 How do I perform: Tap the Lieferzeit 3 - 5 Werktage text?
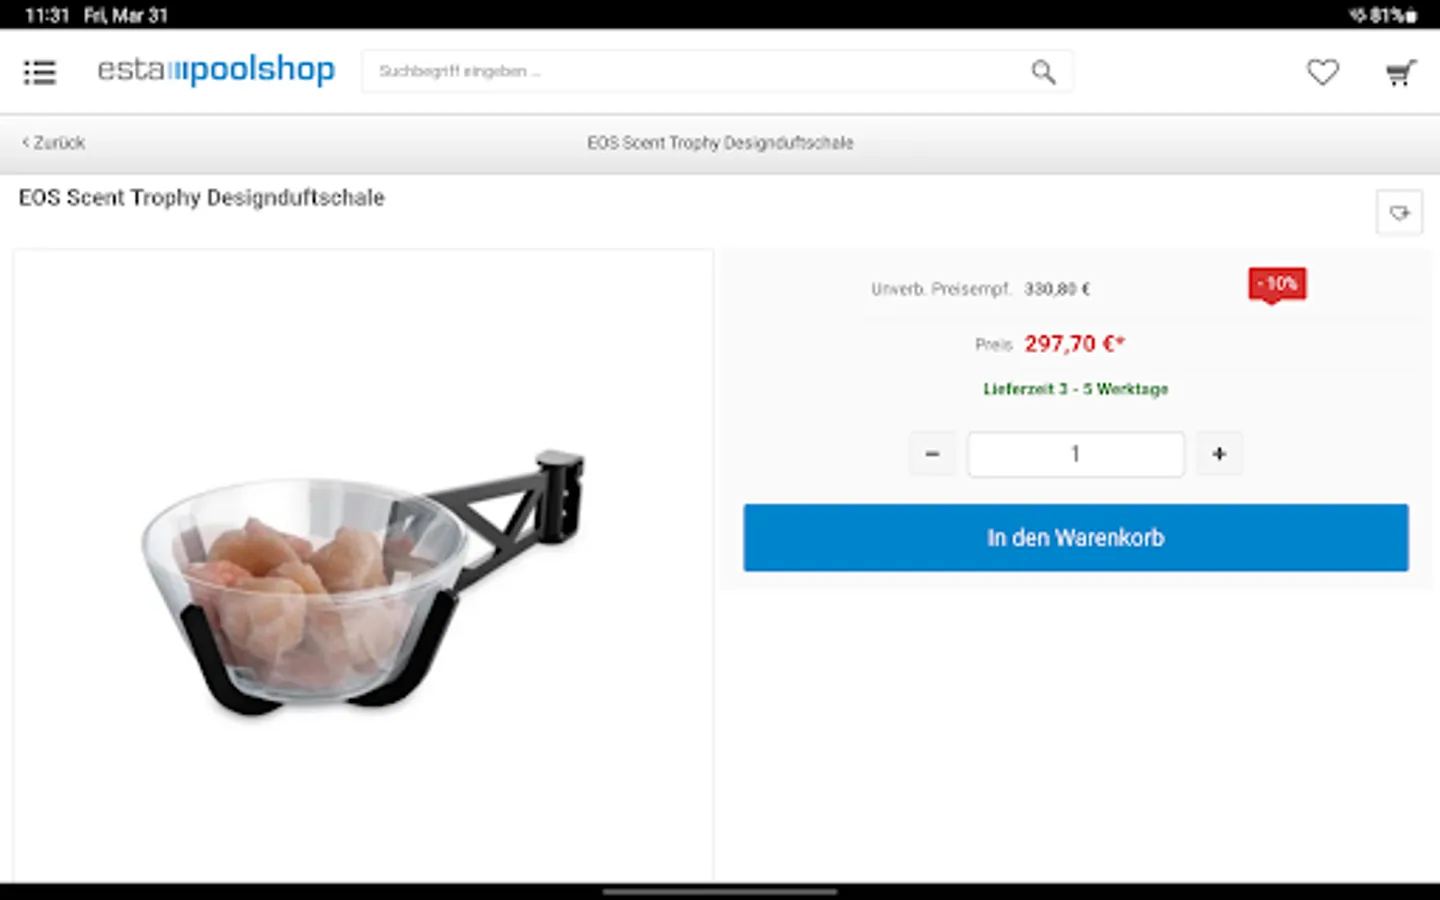click(1076, 389)
